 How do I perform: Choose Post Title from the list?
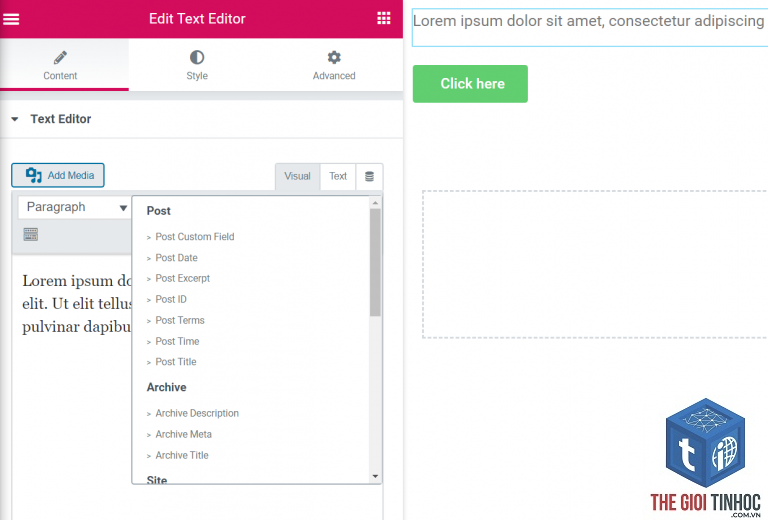click(x=176, y=362)
